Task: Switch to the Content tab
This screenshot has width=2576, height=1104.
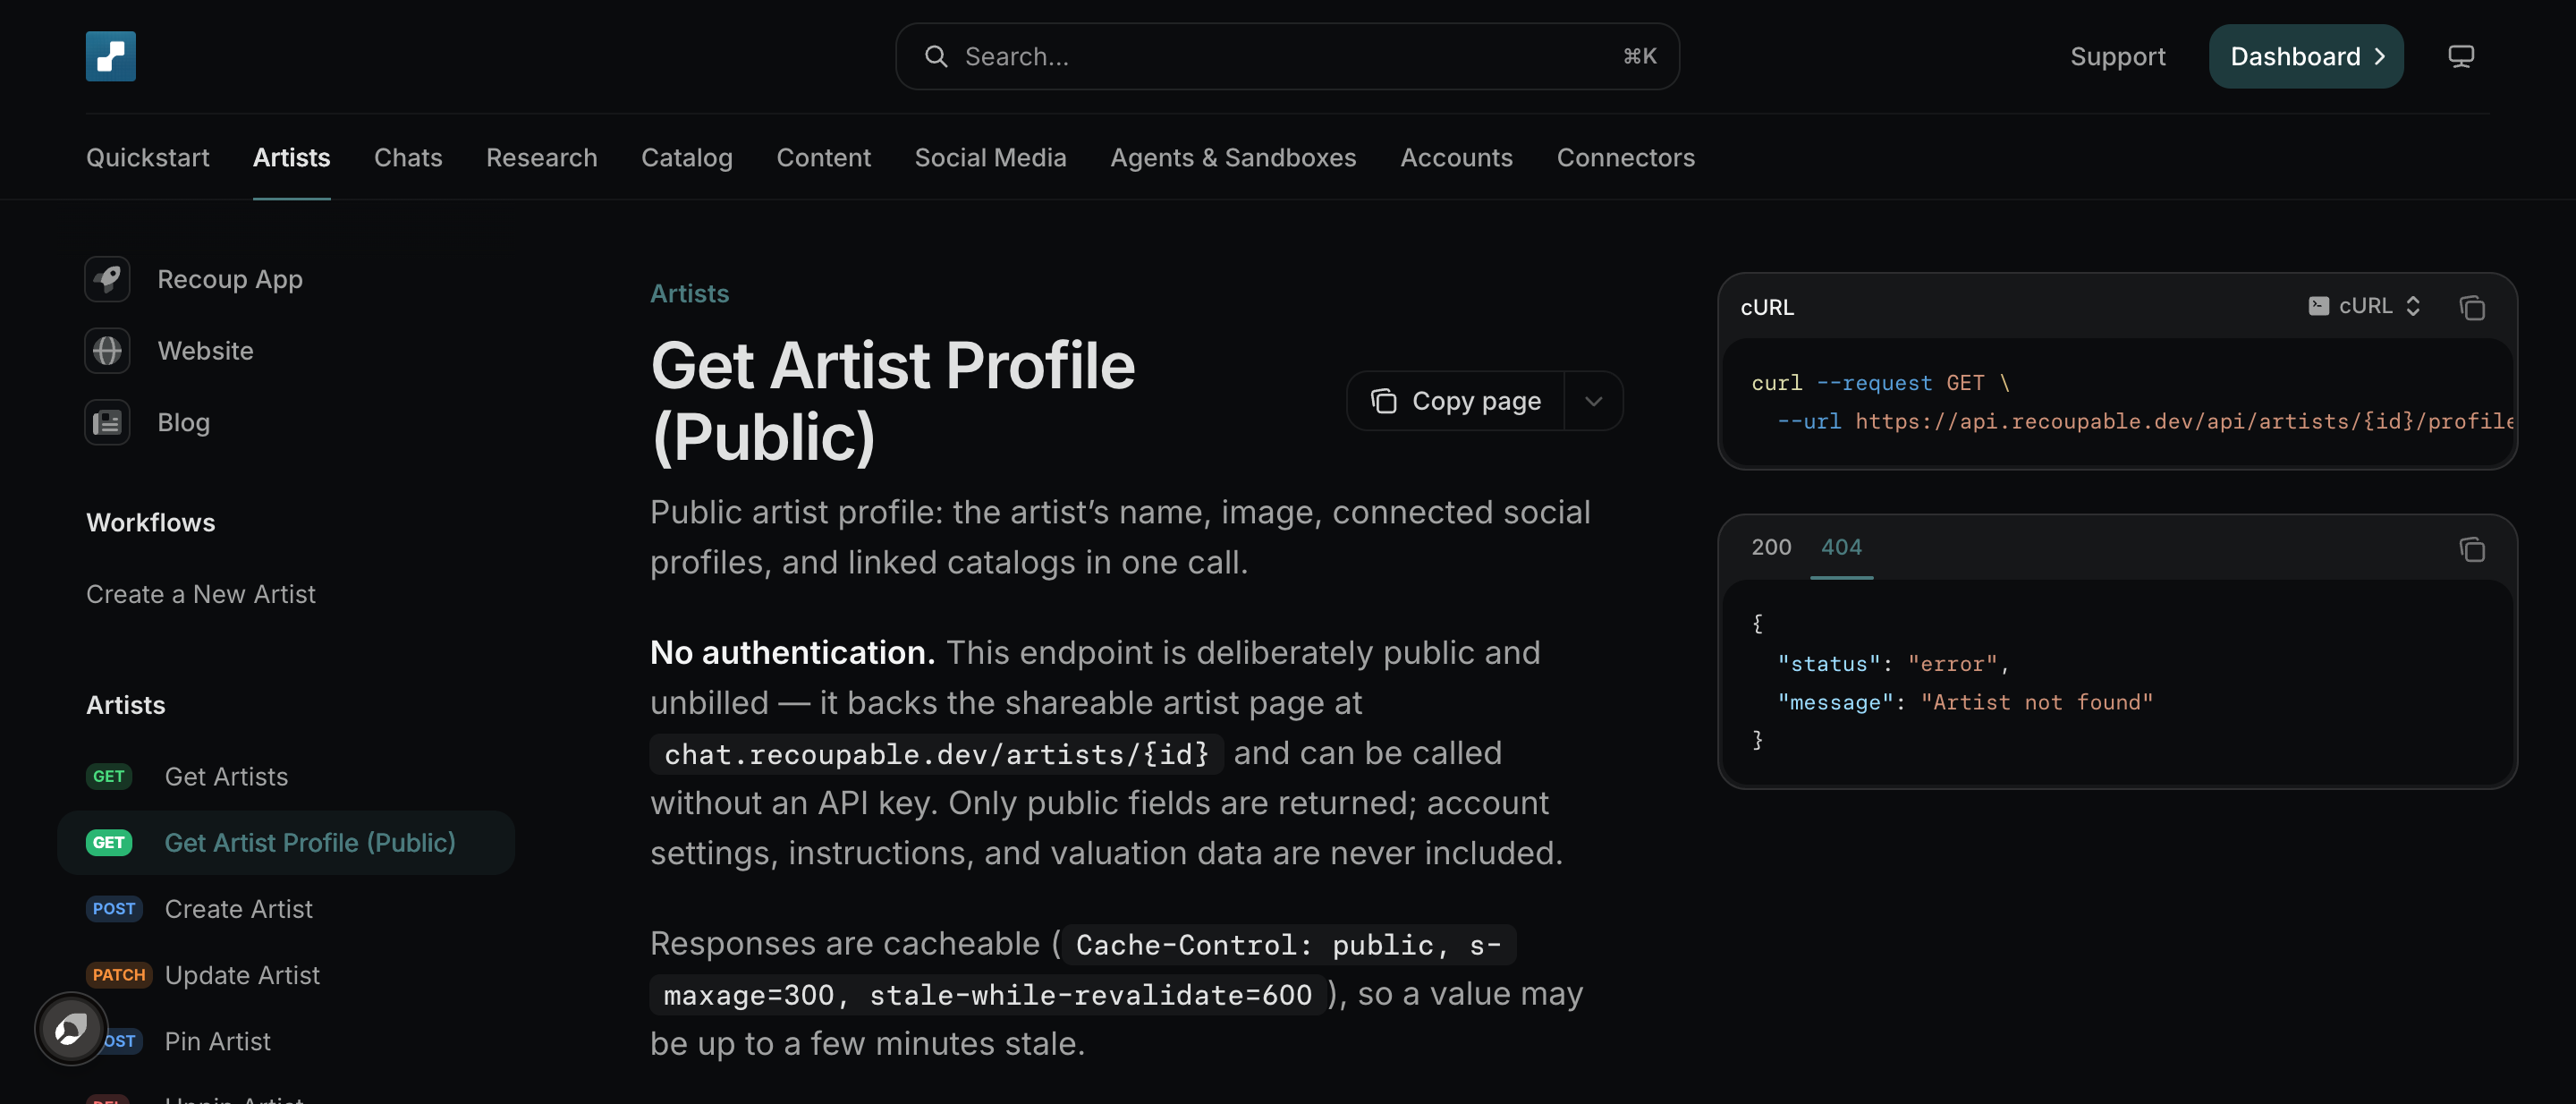Action: (x=824, y=157)
